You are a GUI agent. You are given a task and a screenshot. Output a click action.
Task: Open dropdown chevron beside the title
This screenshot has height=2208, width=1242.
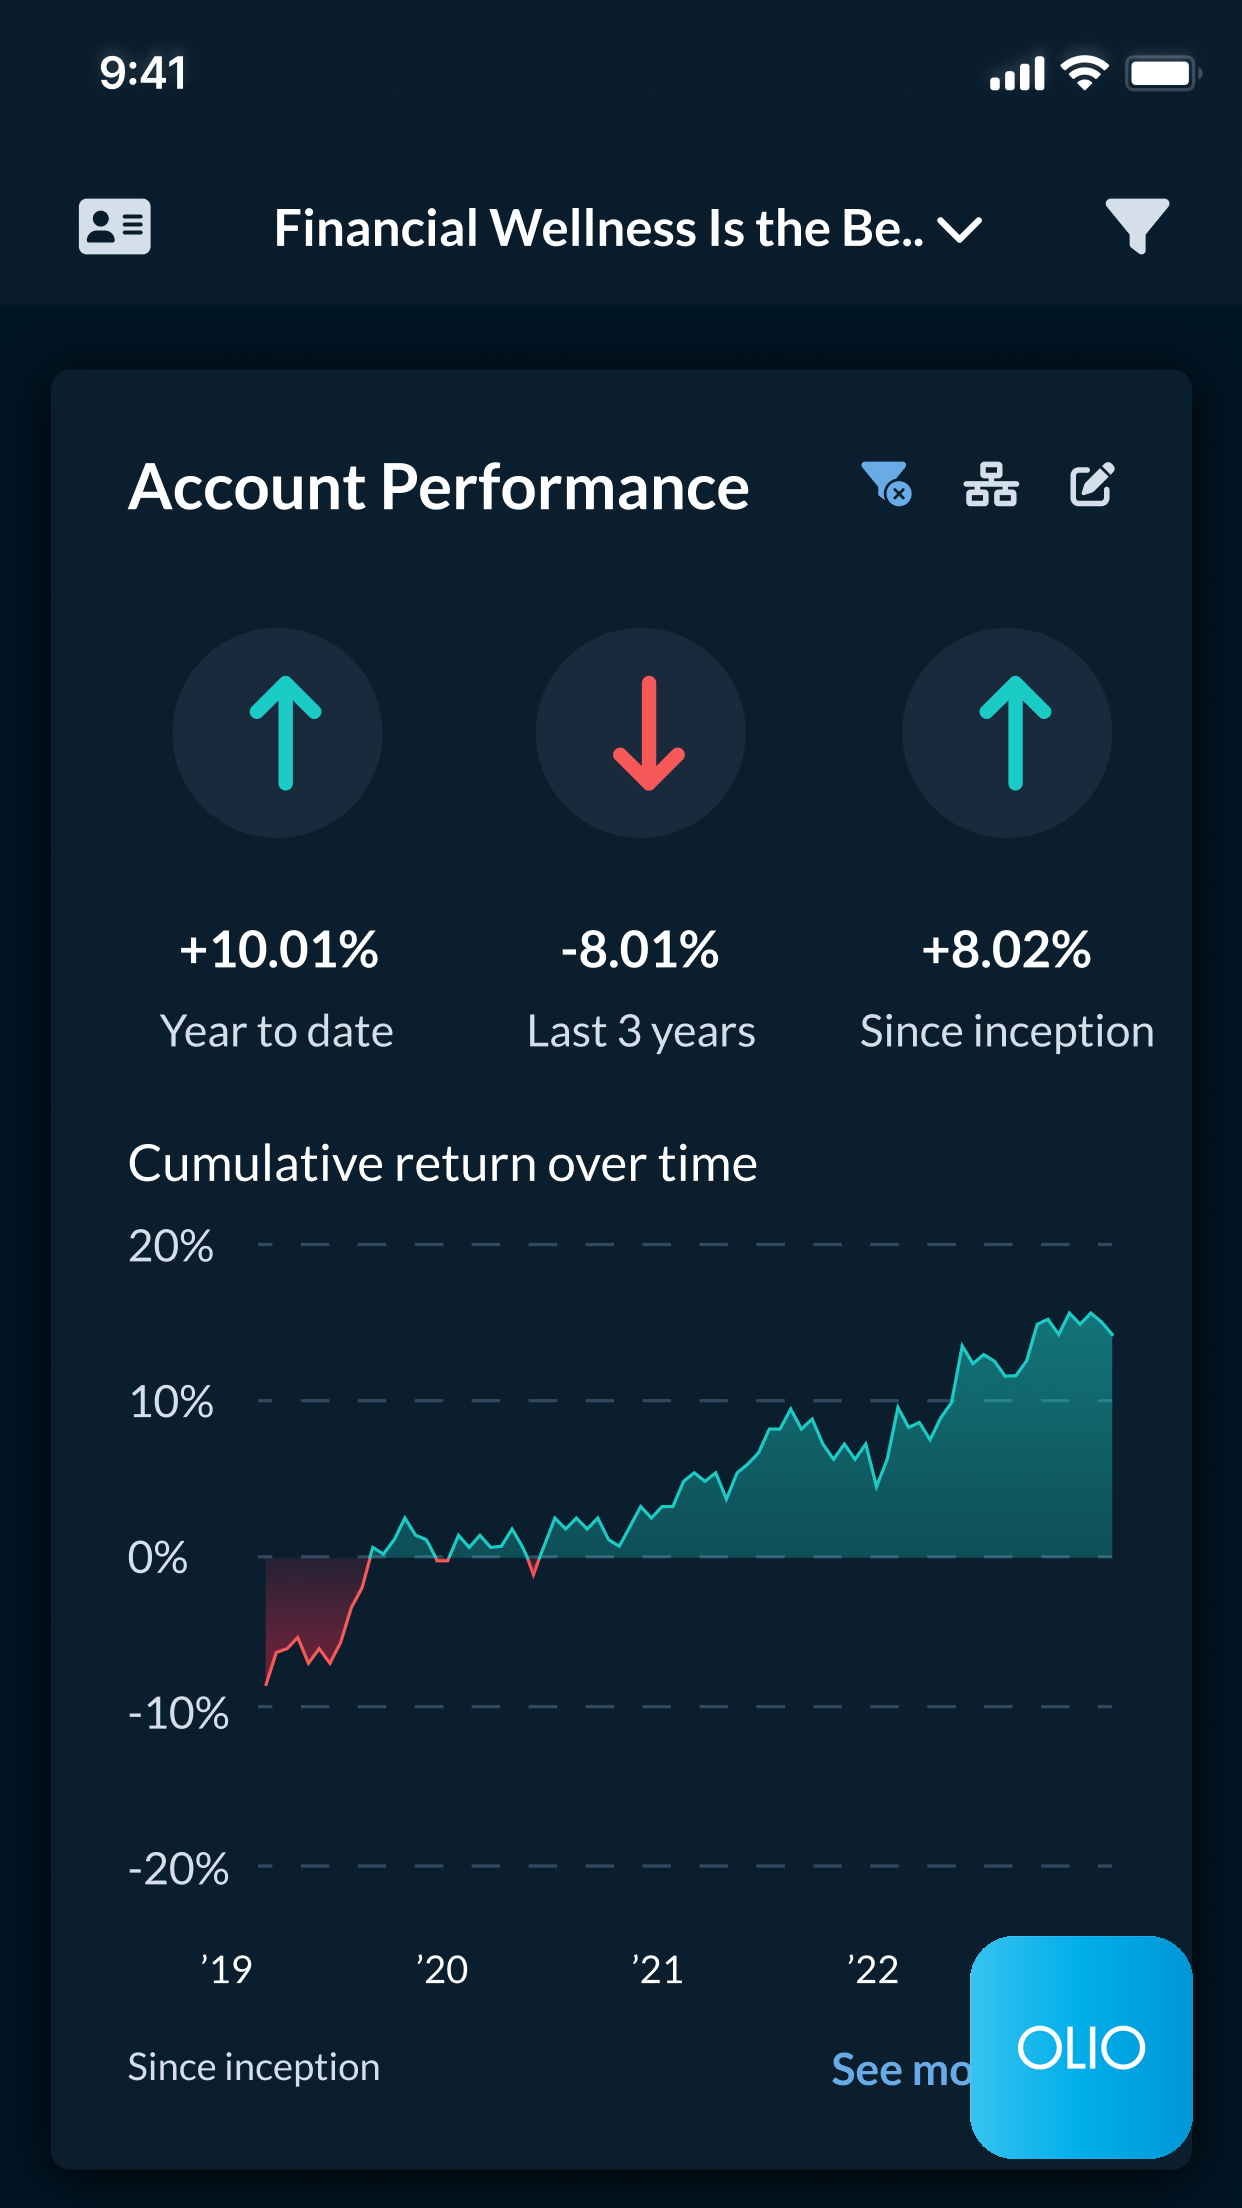[960, 231]
